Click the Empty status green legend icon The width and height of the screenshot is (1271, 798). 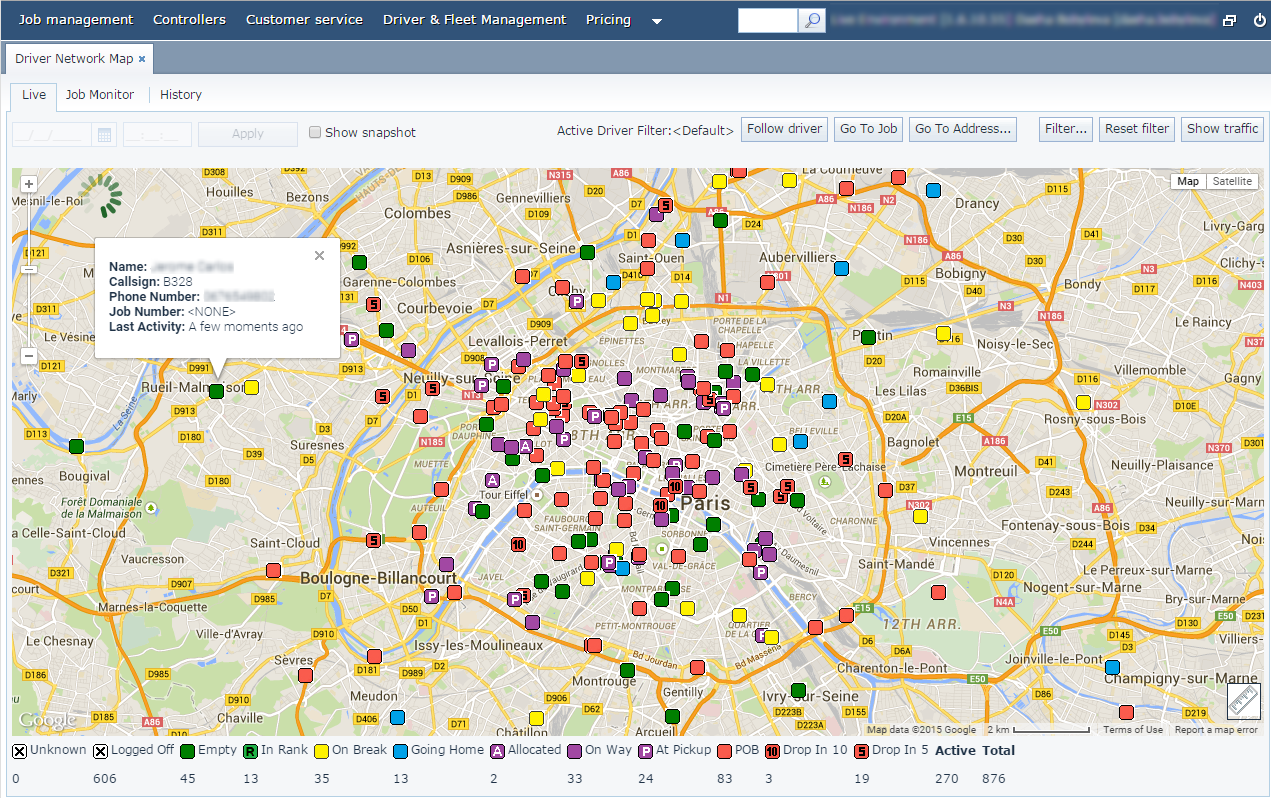[x=187, y=751]
